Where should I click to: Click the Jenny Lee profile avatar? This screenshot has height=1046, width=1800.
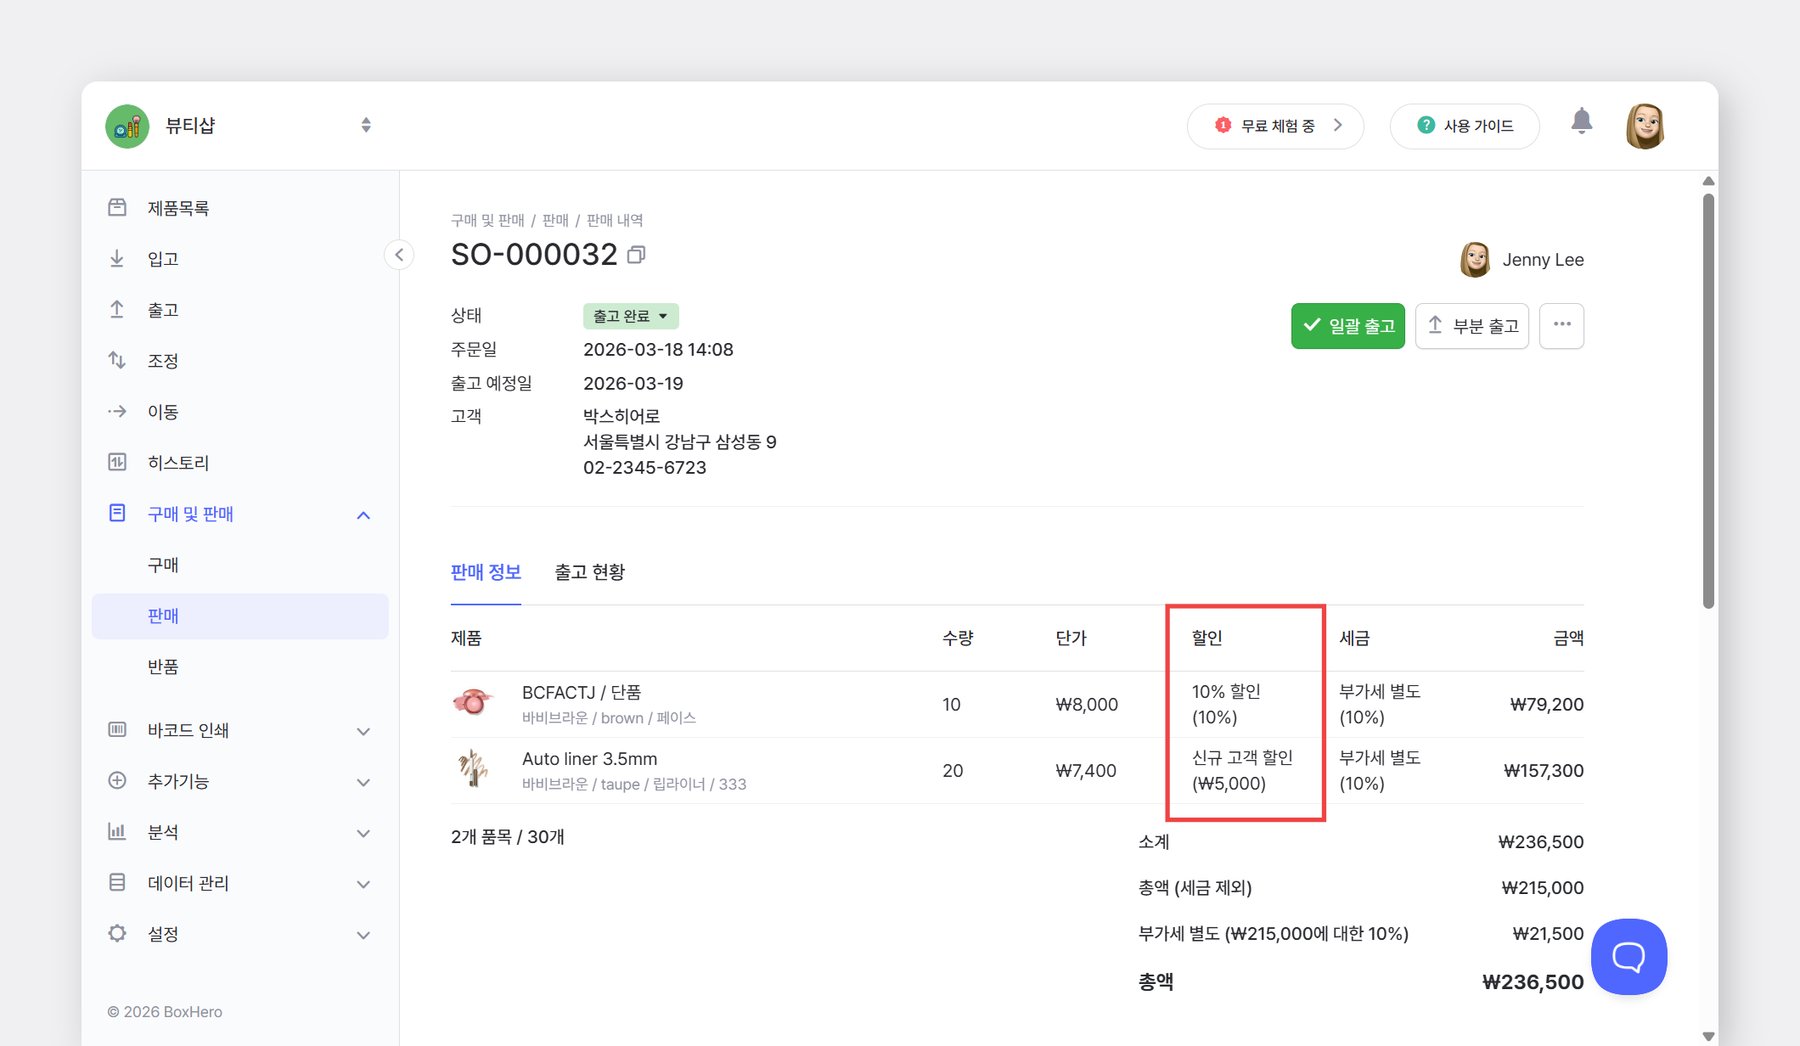point(1645,125)
